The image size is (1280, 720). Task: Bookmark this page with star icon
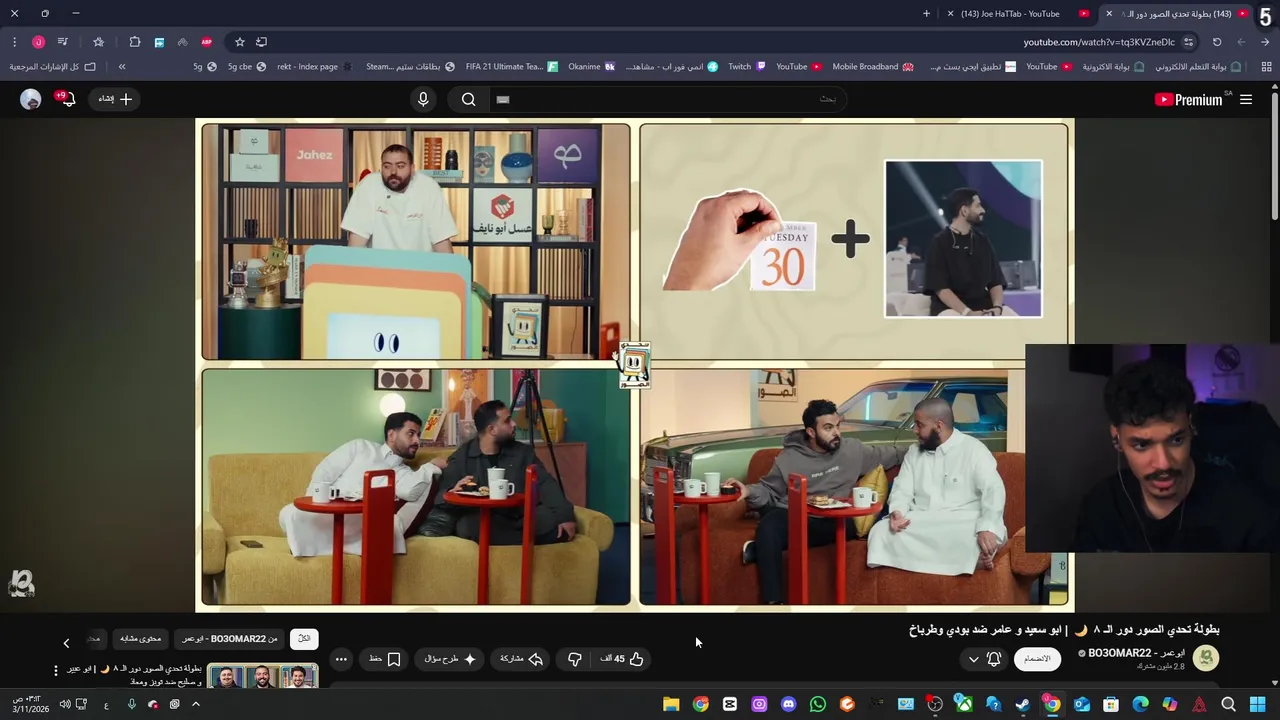pyautogui.click(x=240, y=42)
